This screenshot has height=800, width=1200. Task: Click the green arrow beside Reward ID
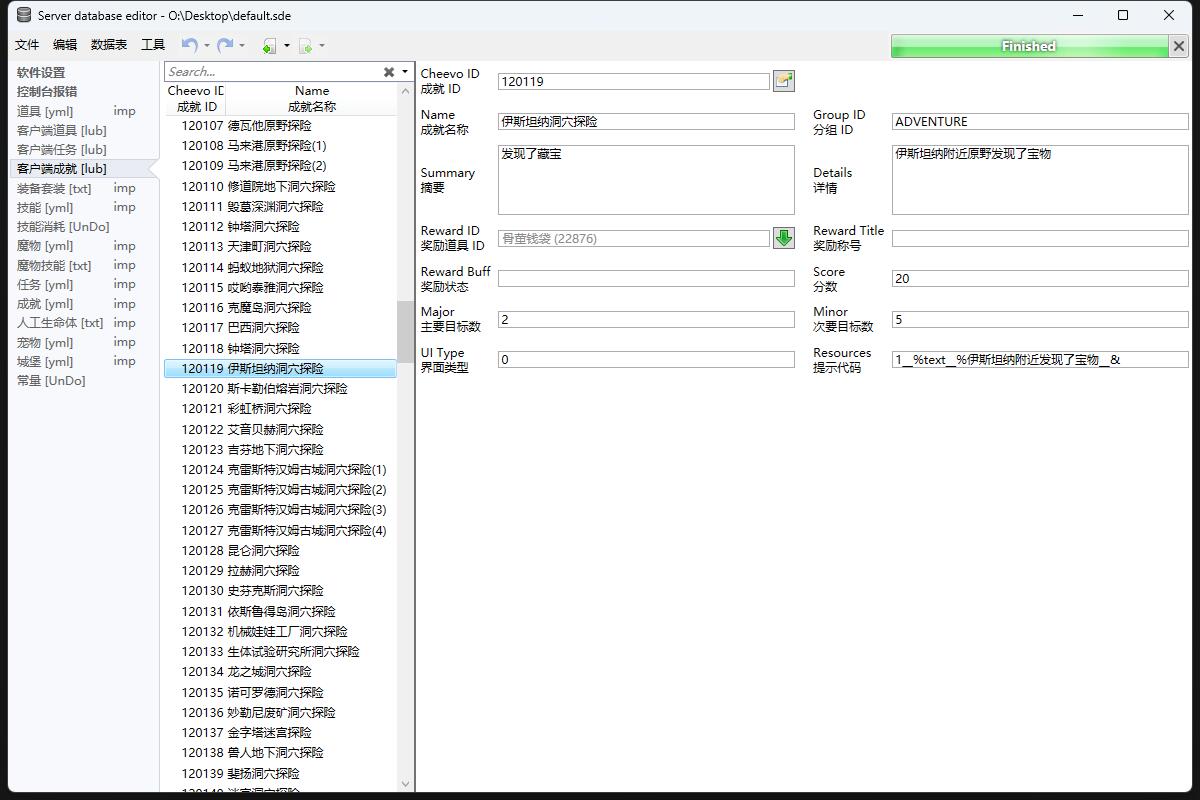(x=783, y=238)
